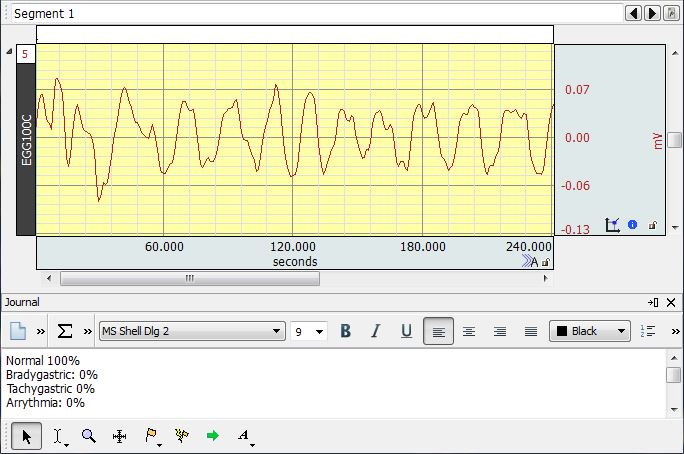Click the segment pin icon
The width and height of the screenshot is (684, 454).
(671, 14)
